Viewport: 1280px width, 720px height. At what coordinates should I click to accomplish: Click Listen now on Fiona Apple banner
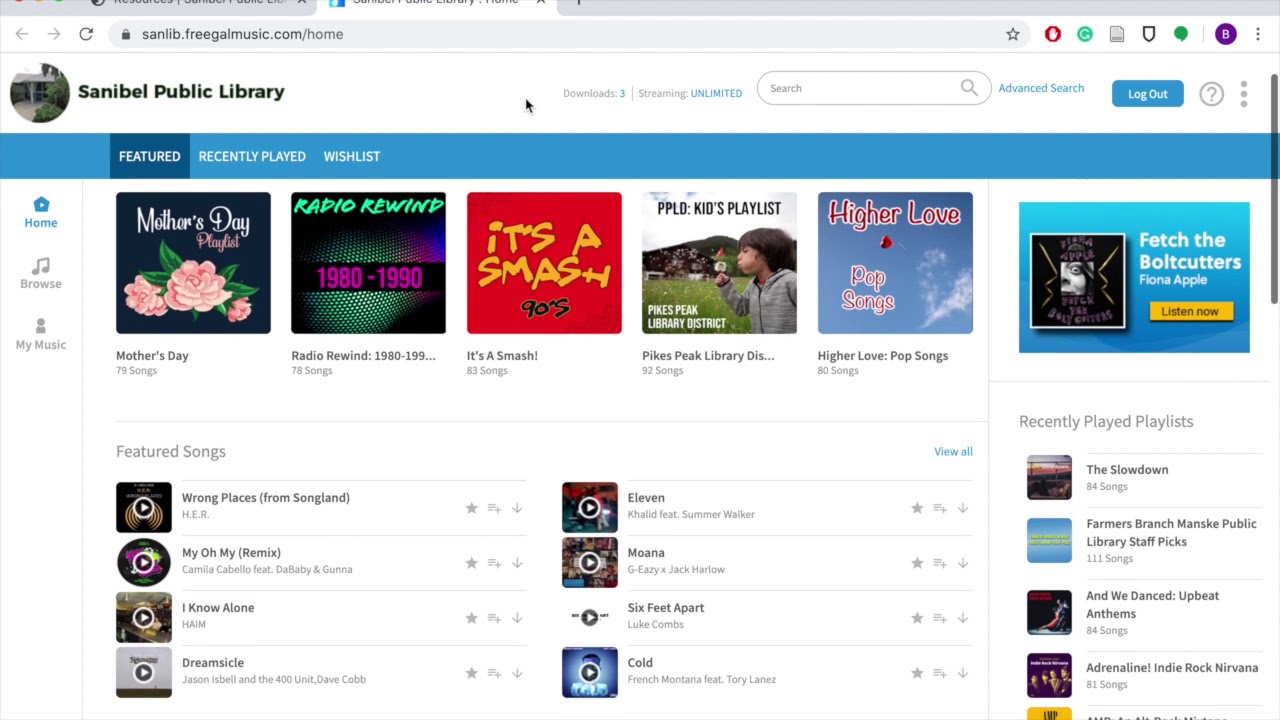pyautogui.click(x=1190, y=311)
